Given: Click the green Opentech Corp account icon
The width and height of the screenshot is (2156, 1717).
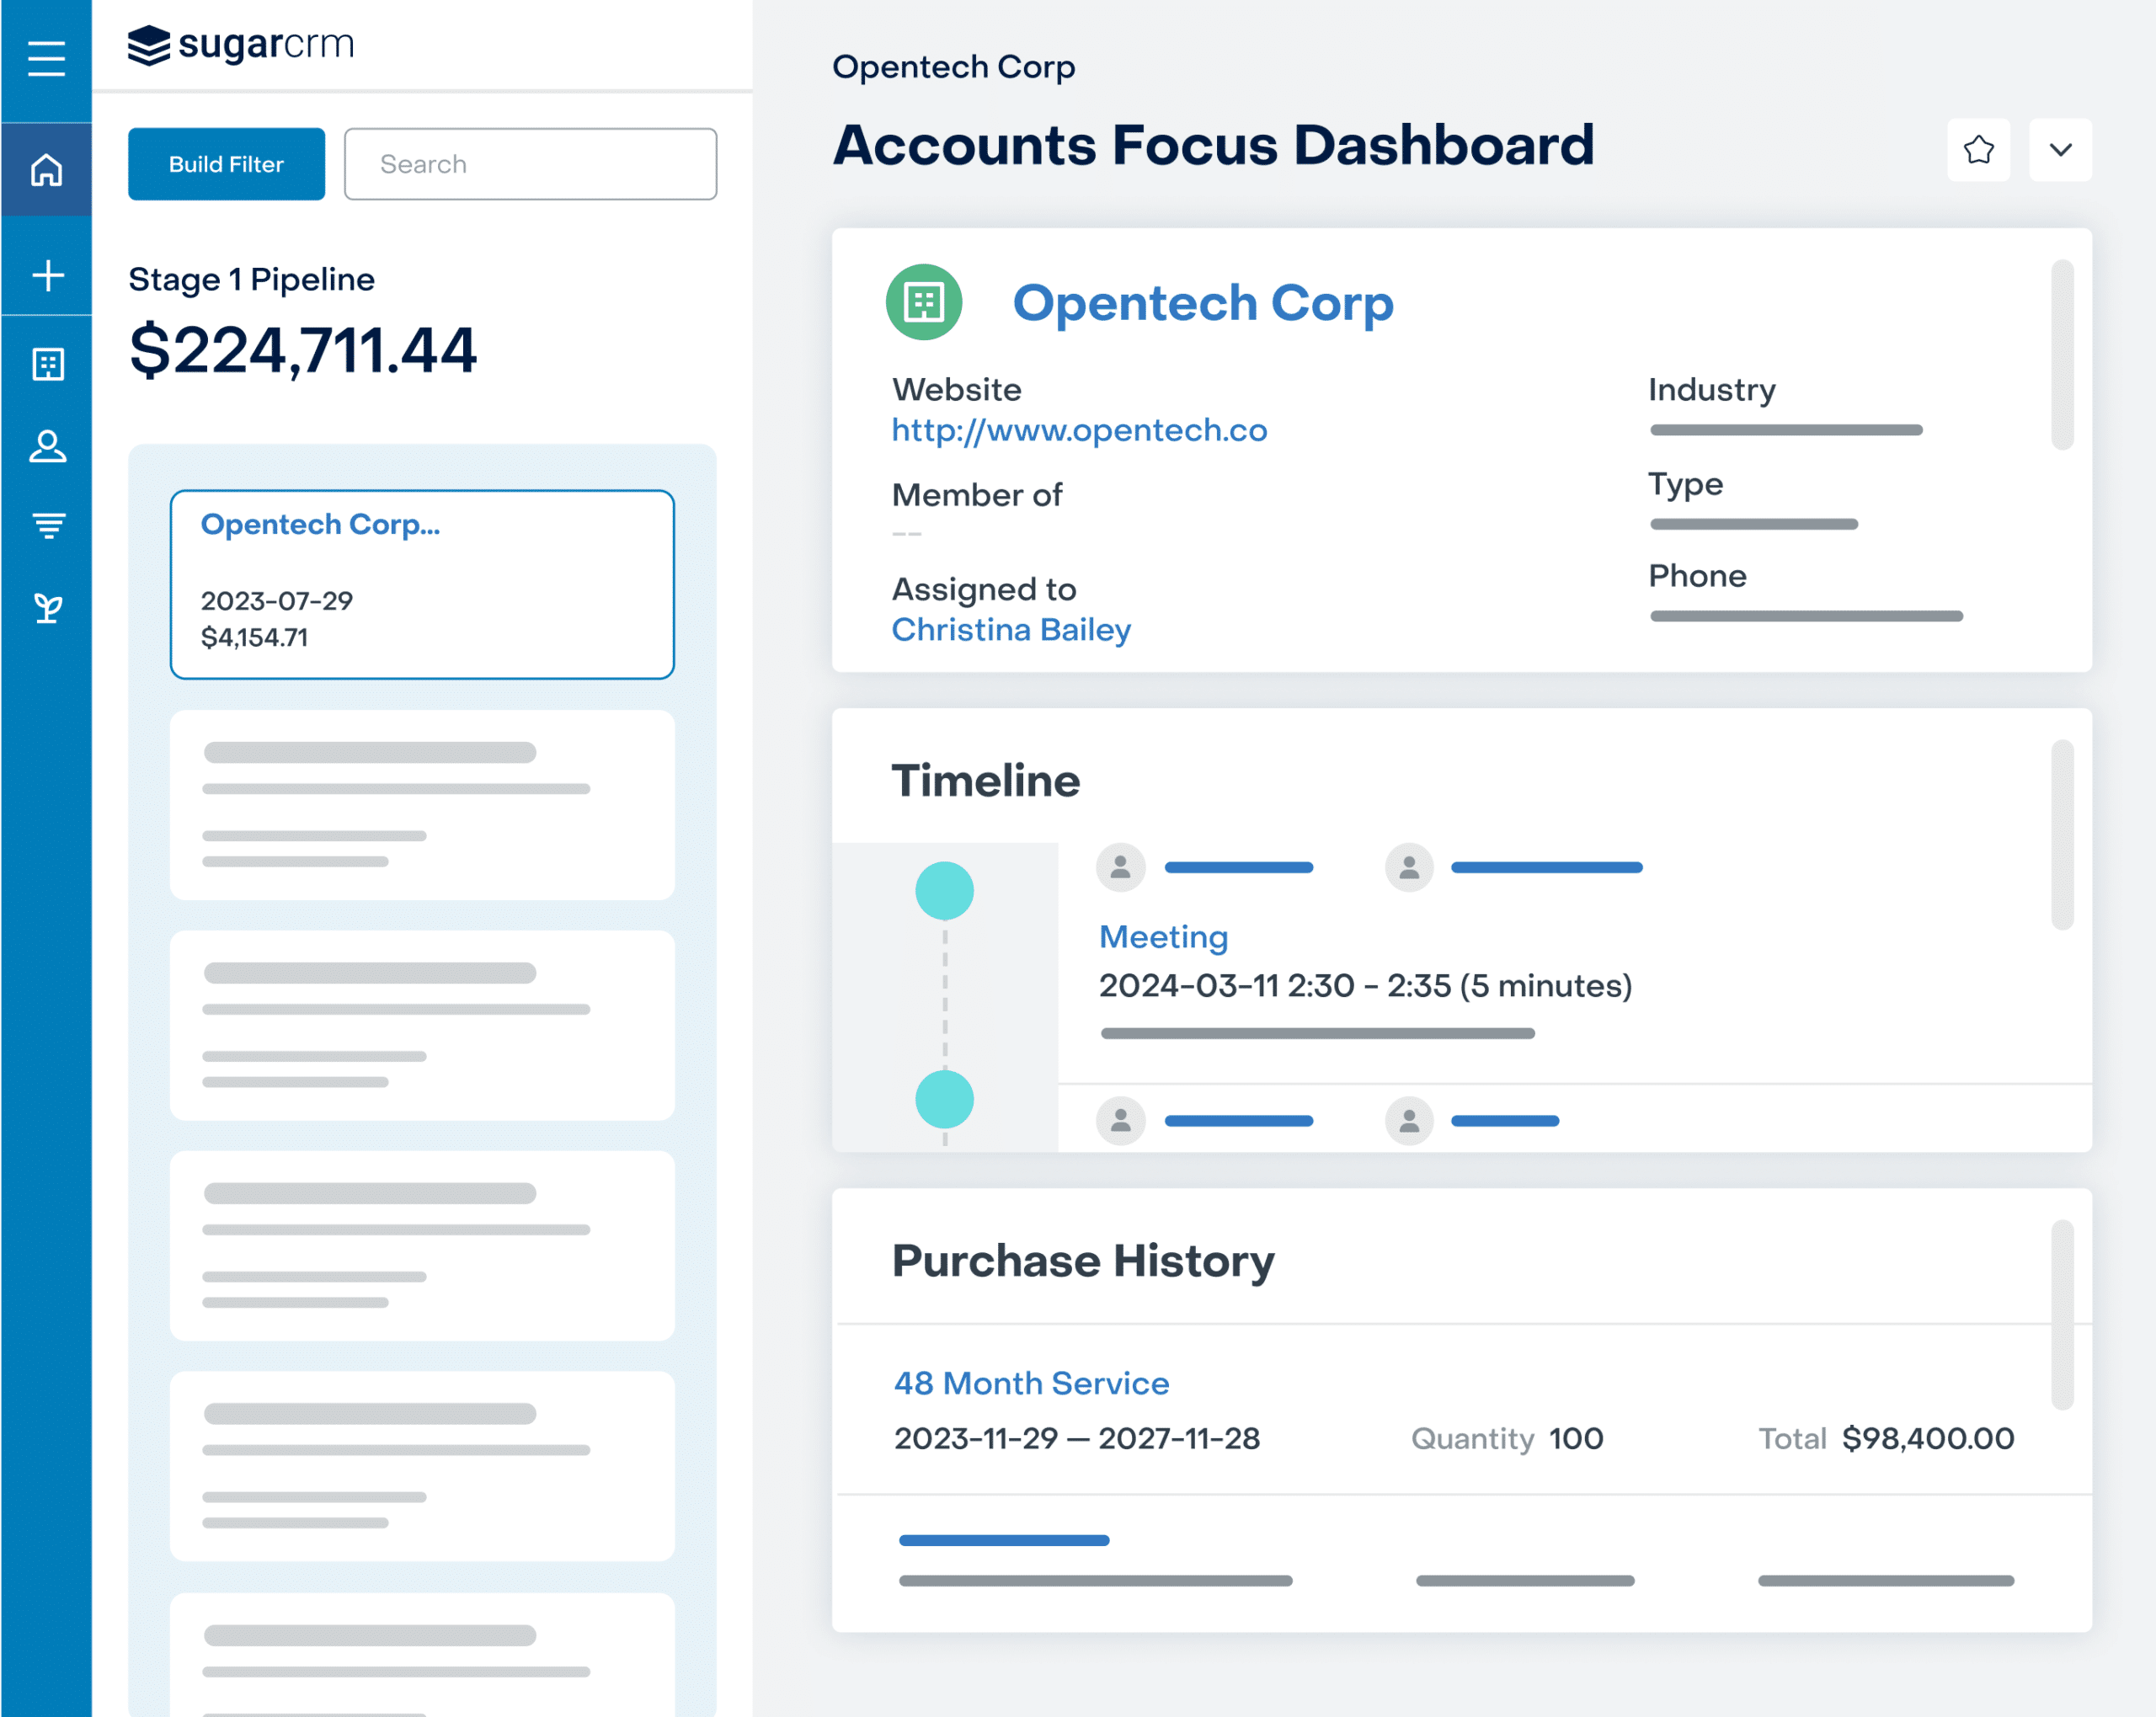Looking at the screenshot, I should point(923,302).
